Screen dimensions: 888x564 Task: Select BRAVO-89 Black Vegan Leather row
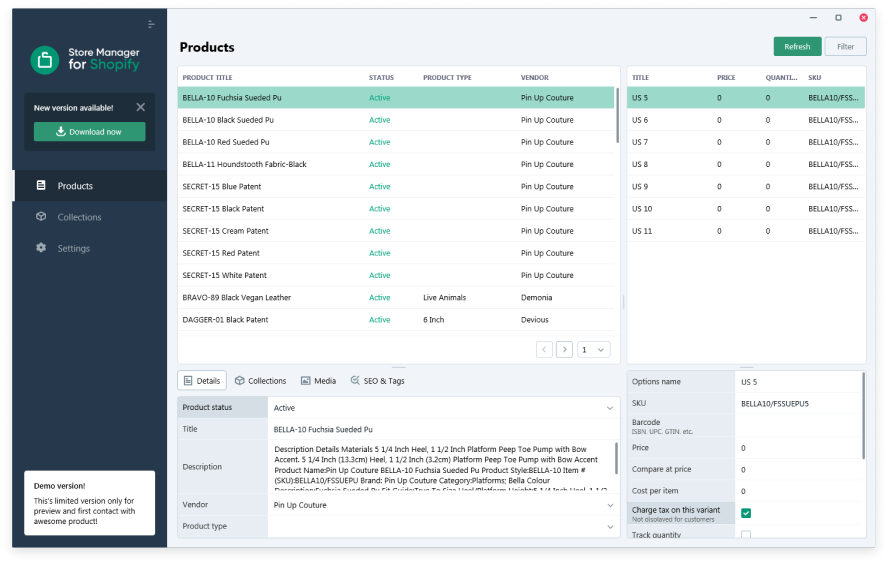(x=396, y=297)
